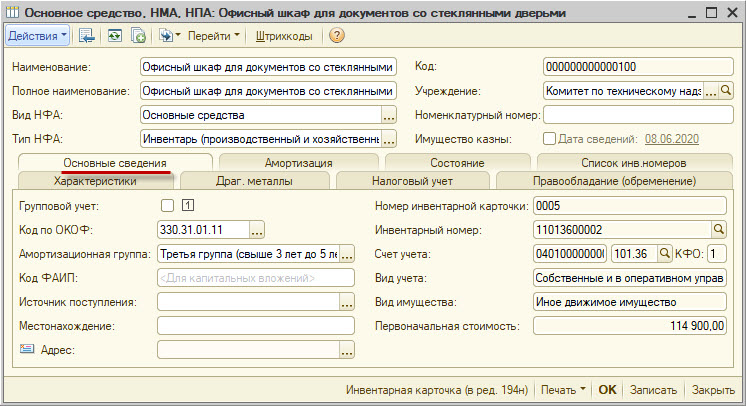Open the Действия dropdown menu

(x=37, y=36)
